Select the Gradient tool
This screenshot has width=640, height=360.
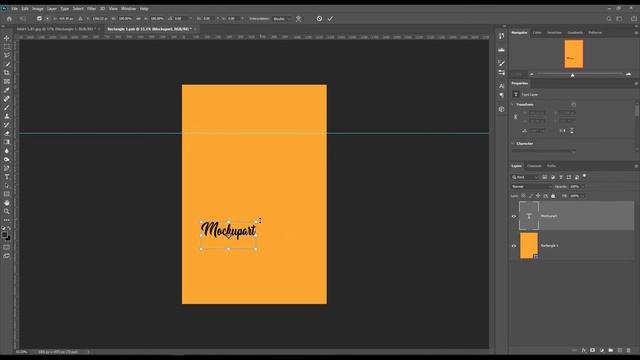pos(7,142)
